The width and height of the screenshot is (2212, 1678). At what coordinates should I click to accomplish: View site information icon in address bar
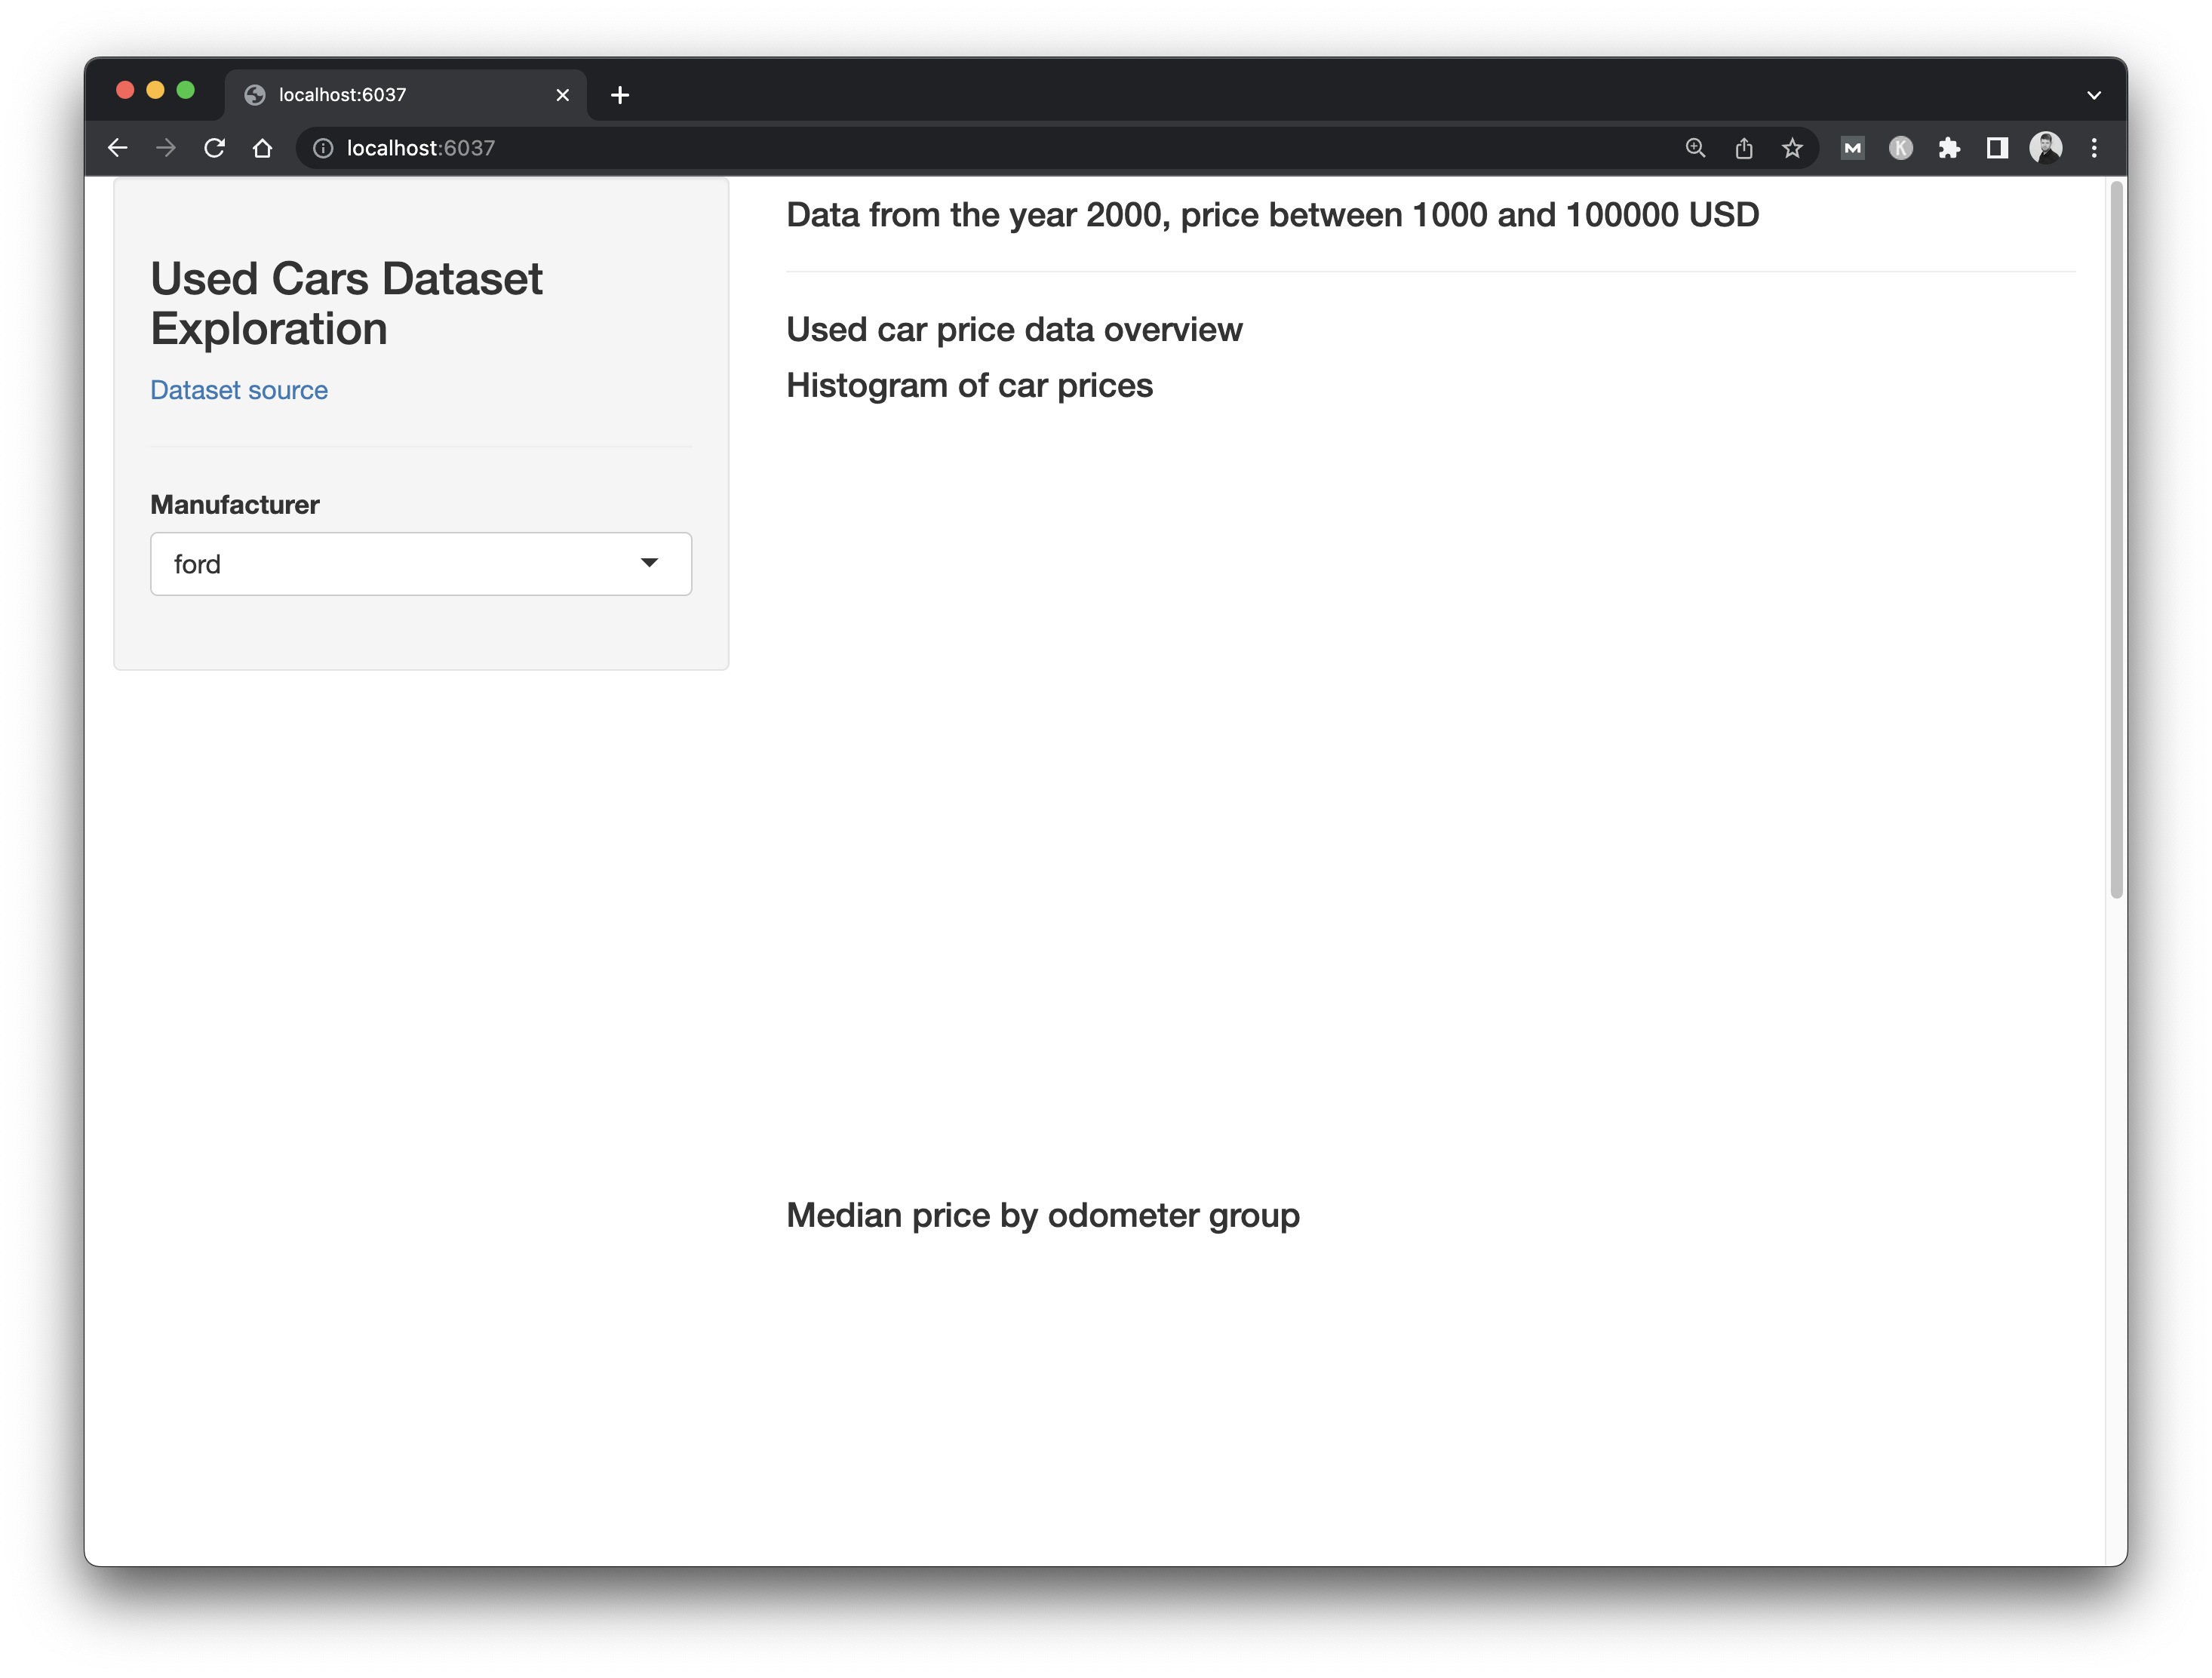pyautogui.click(x=323, y=148)
